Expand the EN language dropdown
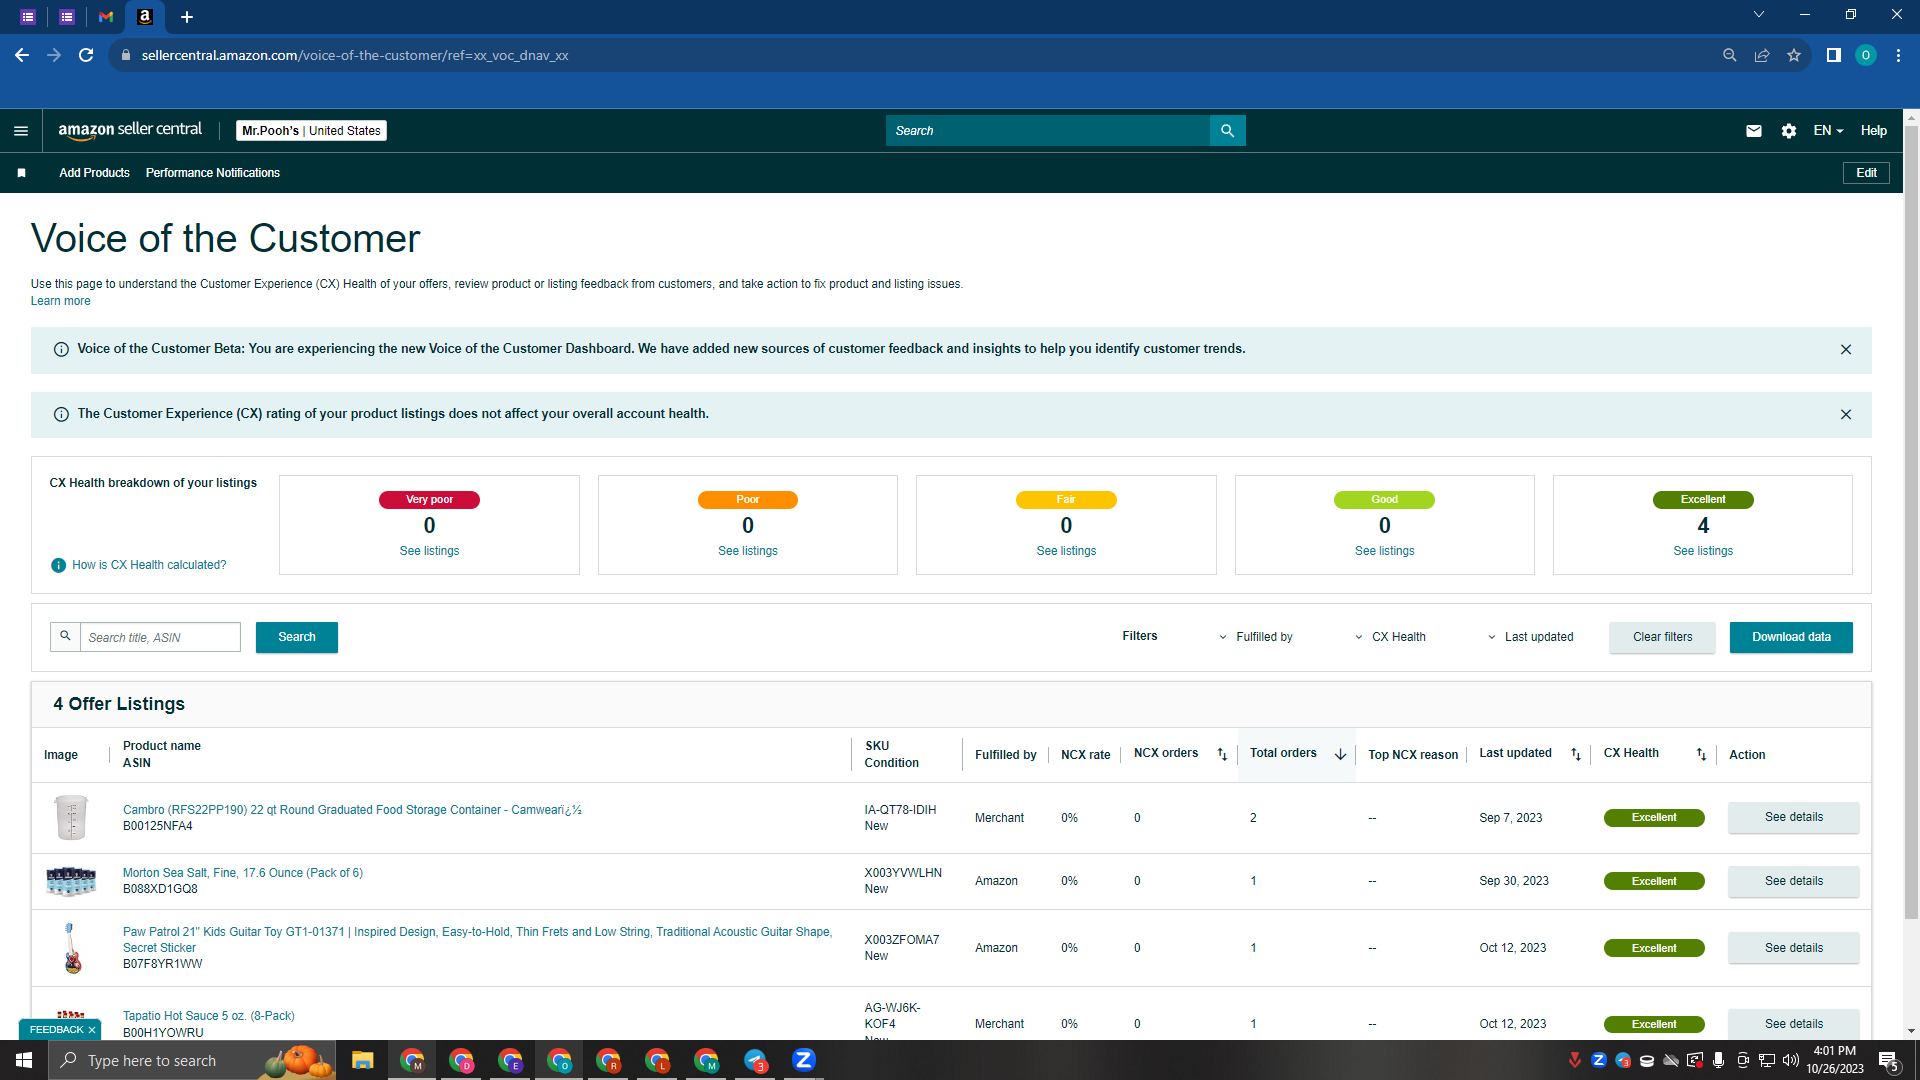 pos(1828,131)
